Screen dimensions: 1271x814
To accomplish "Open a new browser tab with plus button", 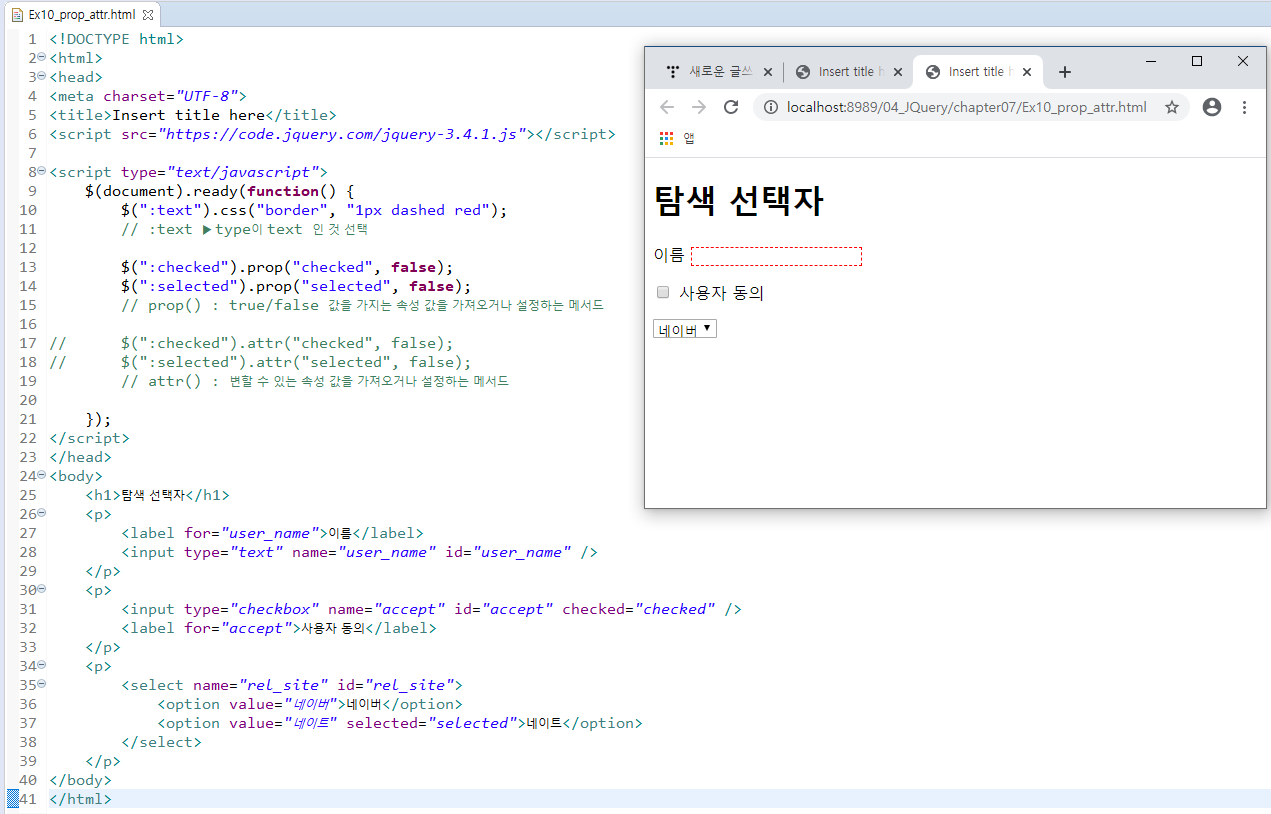I will (1065, 72).
